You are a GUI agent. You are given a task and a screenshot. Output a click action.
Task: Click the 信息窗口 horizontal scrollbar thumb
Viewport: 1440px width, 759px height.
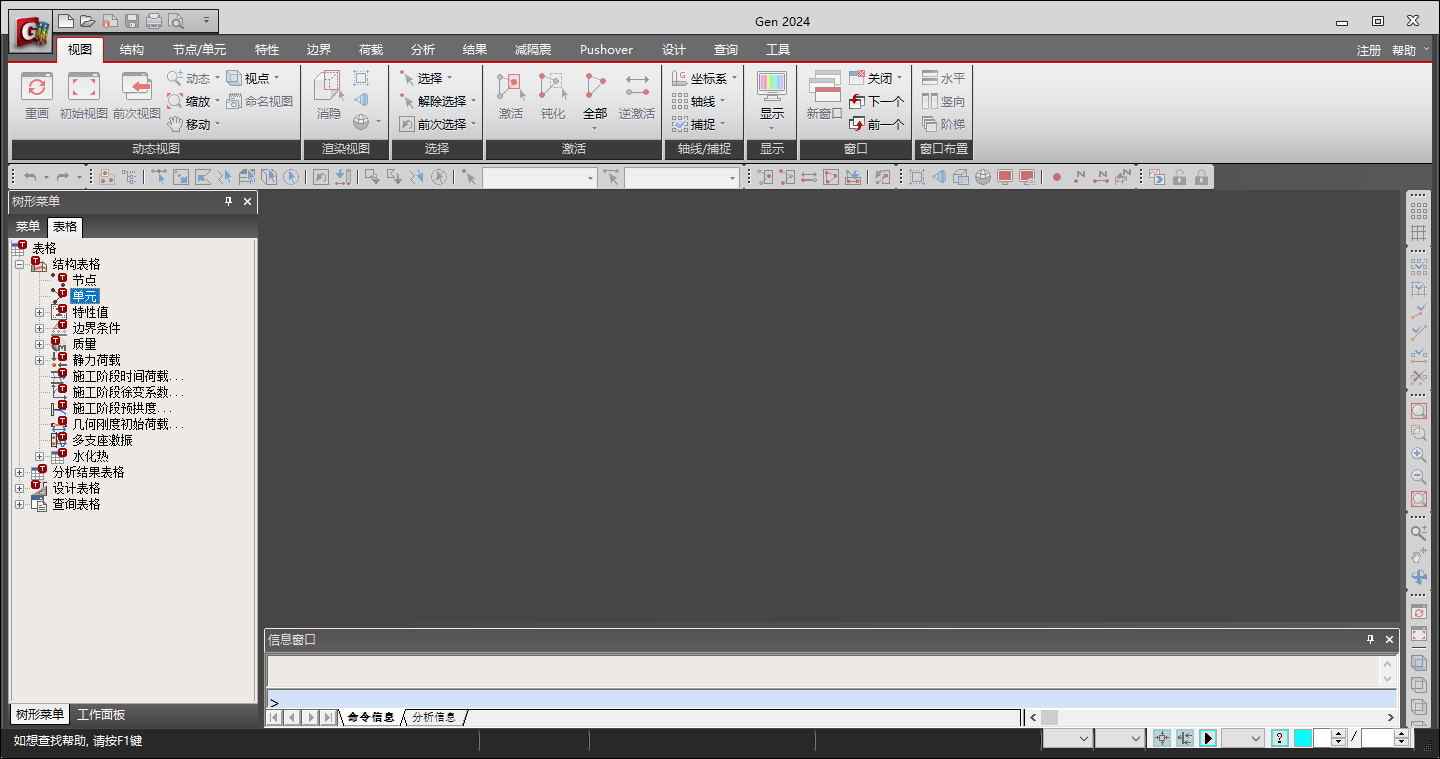(1049, 717)
